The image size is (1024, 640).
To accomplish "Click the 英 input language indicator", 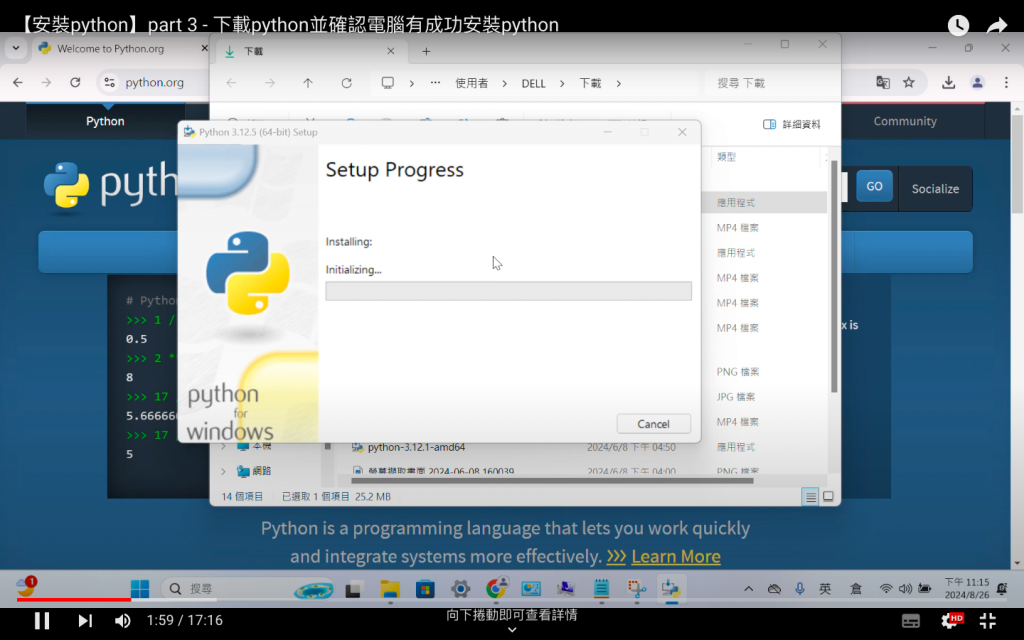I will pyautogui.click(x=825, y=588).
